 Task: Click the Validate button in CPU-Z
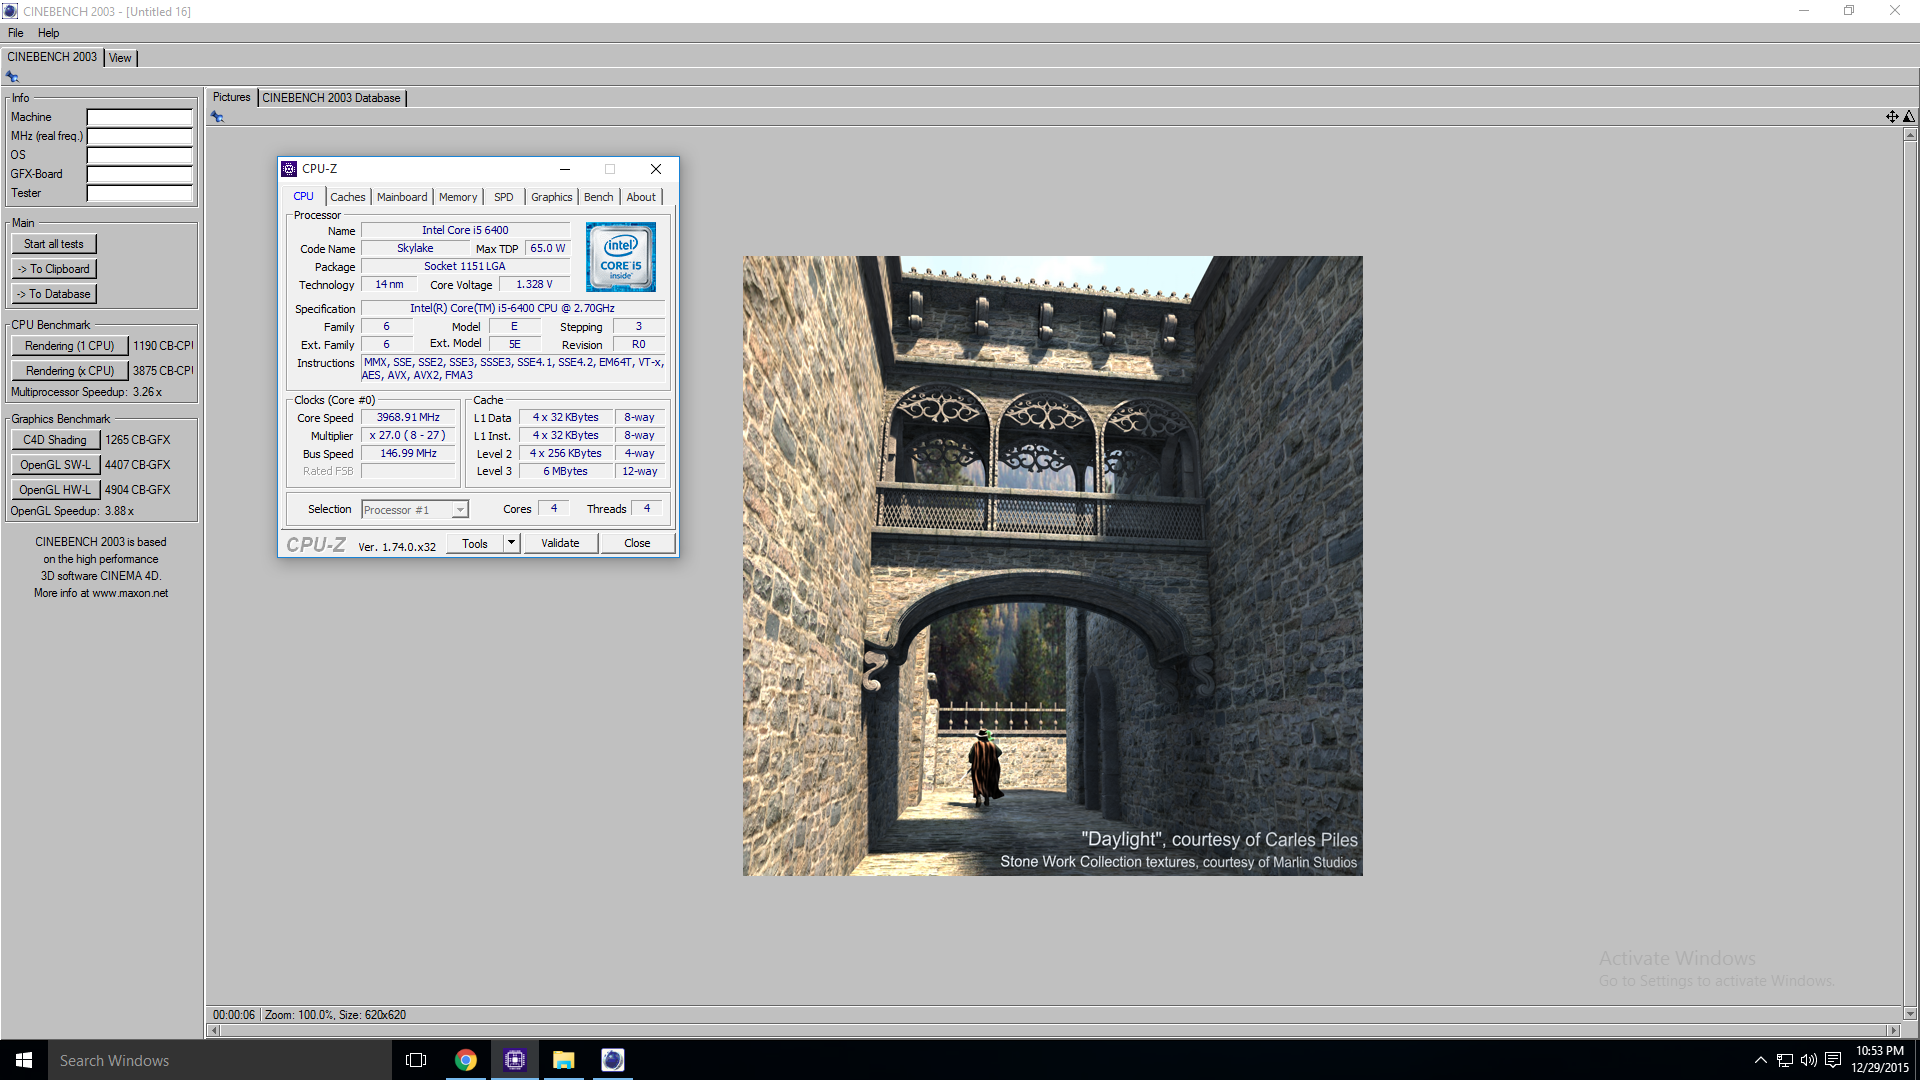(x=560, y=544)
